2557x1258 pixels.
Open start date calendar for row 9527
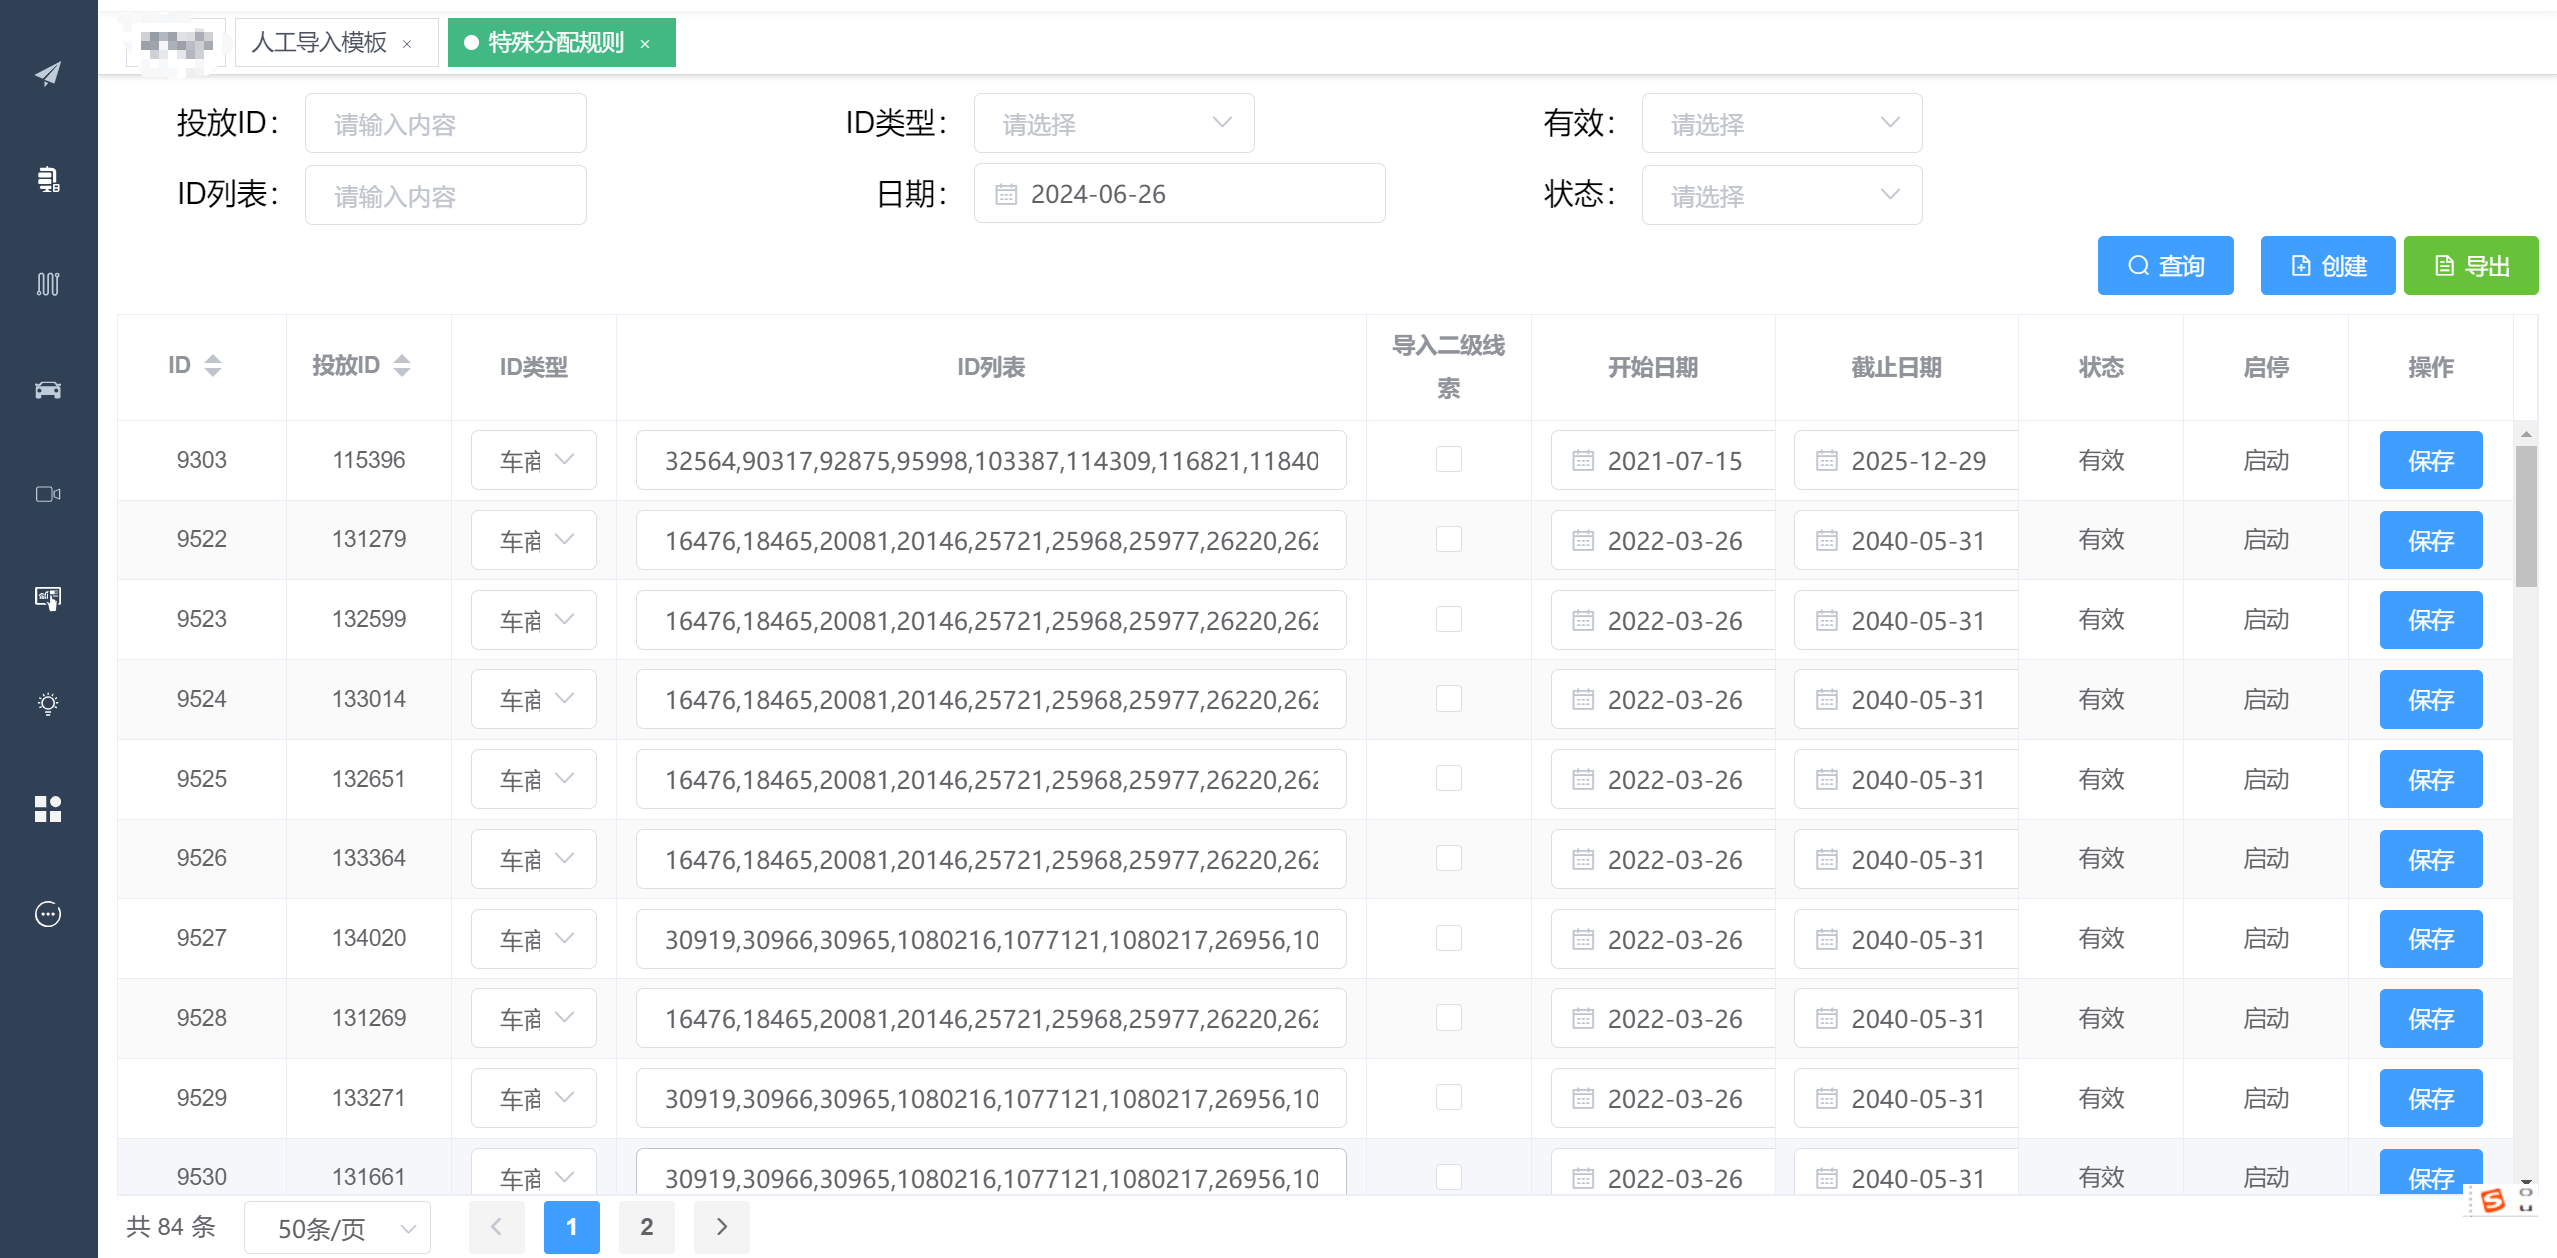click(1583, 940)
